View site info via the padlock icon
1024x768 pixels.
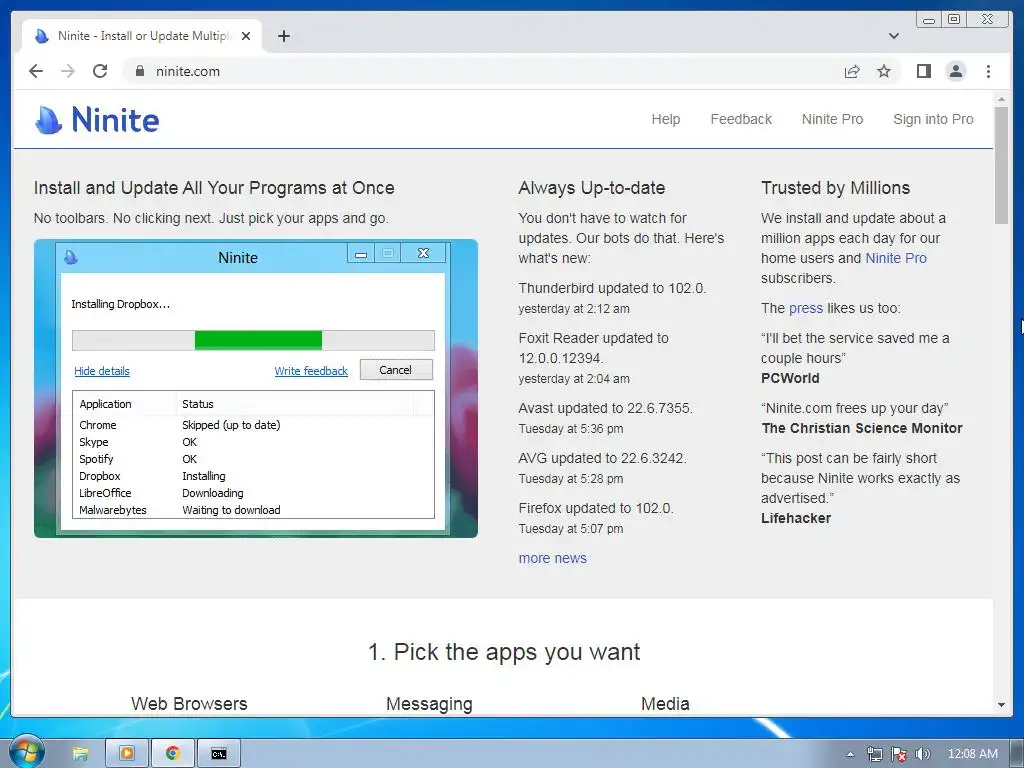tap(139, 71)
